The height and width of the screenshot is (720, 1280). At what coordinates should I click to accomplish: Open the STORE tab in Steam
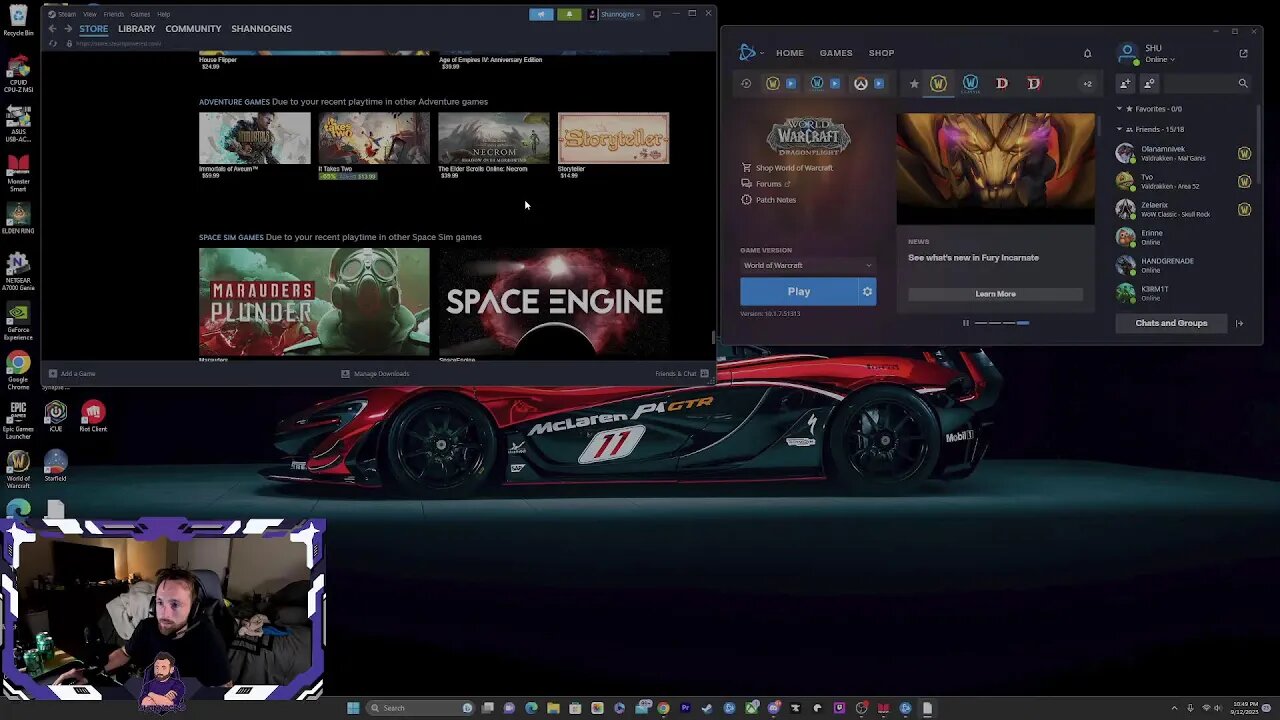coord(94,29)
